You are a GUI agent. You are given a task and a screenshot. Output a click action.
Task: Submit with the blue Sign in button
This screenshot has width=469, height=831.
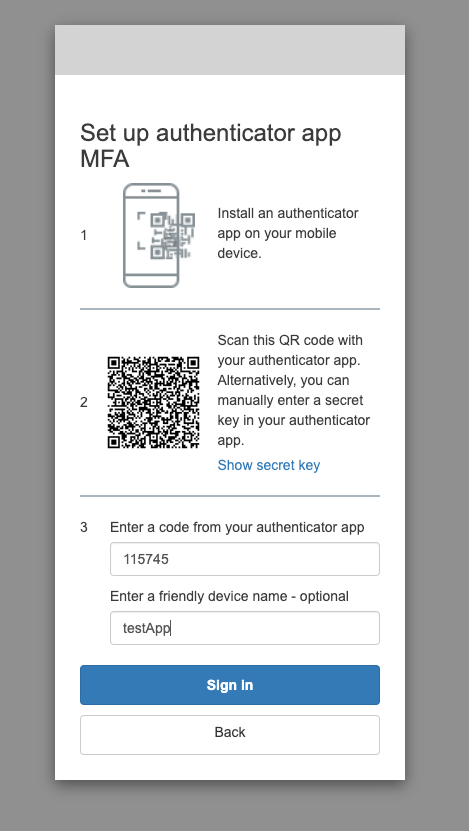coord(230,685)
